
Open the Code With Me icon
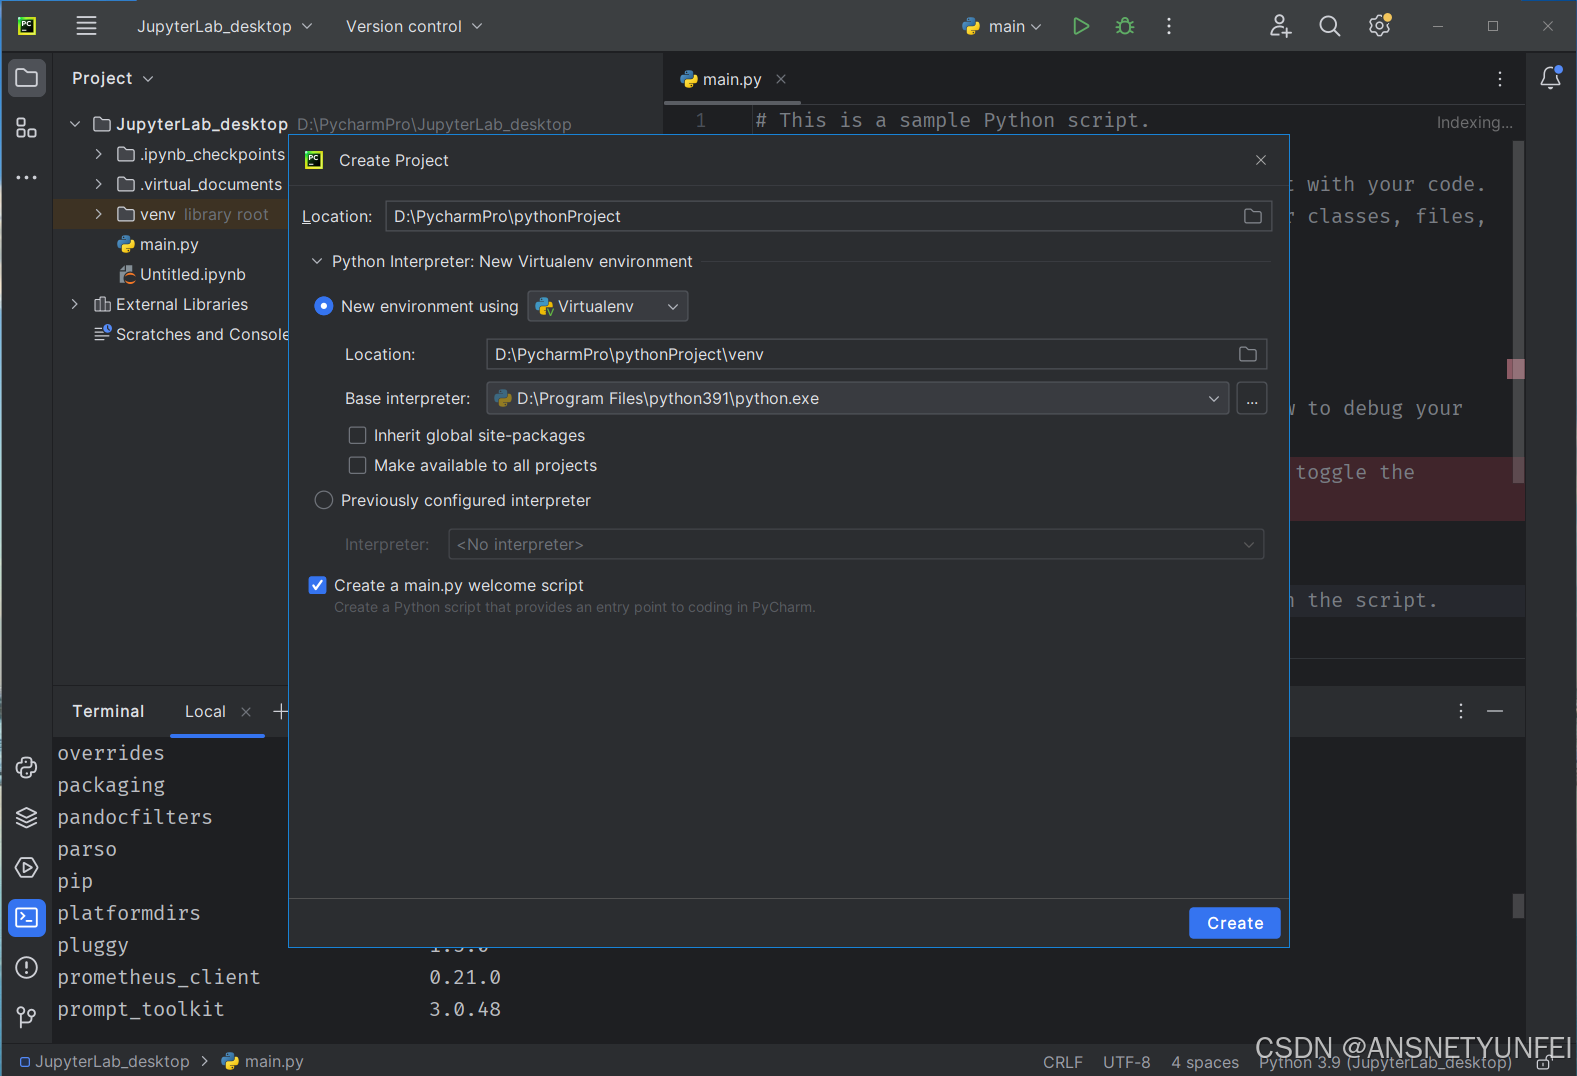[1280, 26]
